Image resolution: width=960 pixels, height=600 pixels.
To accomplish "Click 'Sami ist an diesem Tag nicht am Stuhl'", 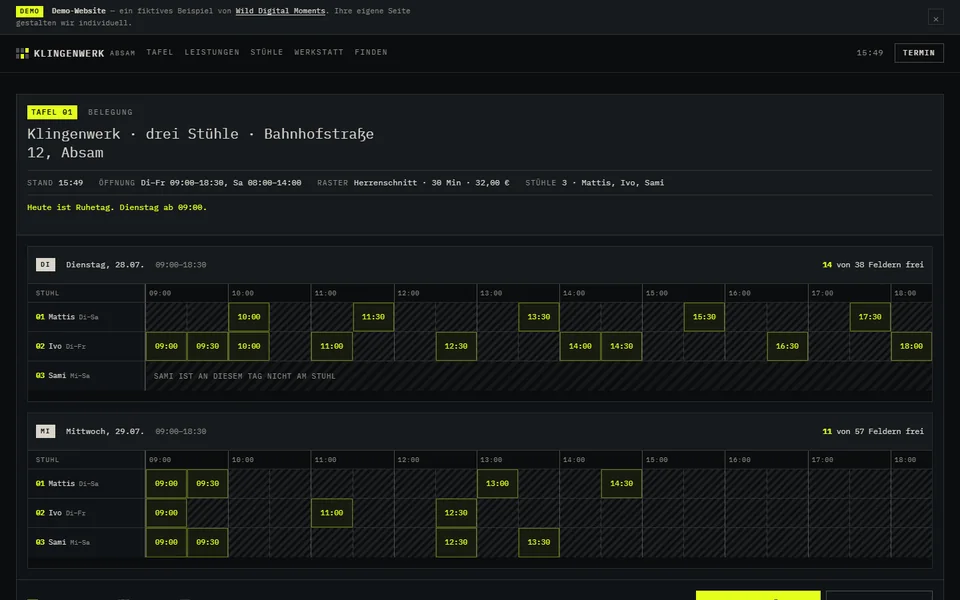I will (244, 376).
